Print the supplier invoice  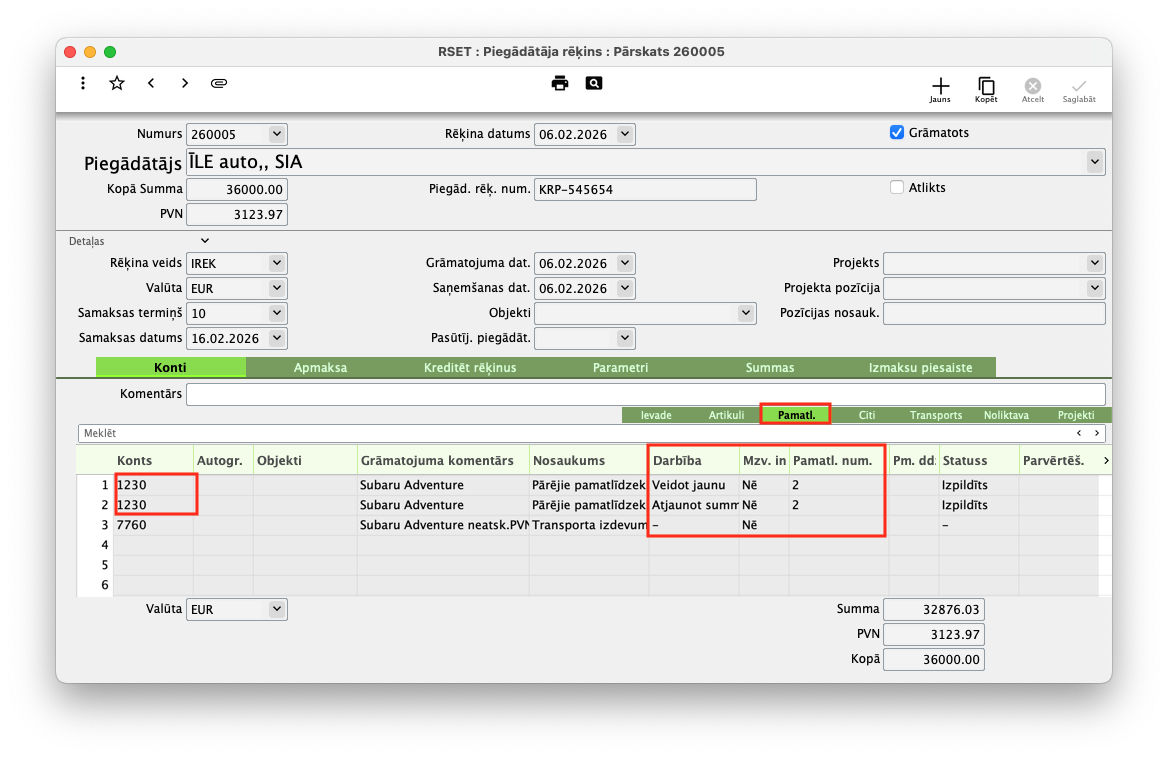(x=560, y=83)
